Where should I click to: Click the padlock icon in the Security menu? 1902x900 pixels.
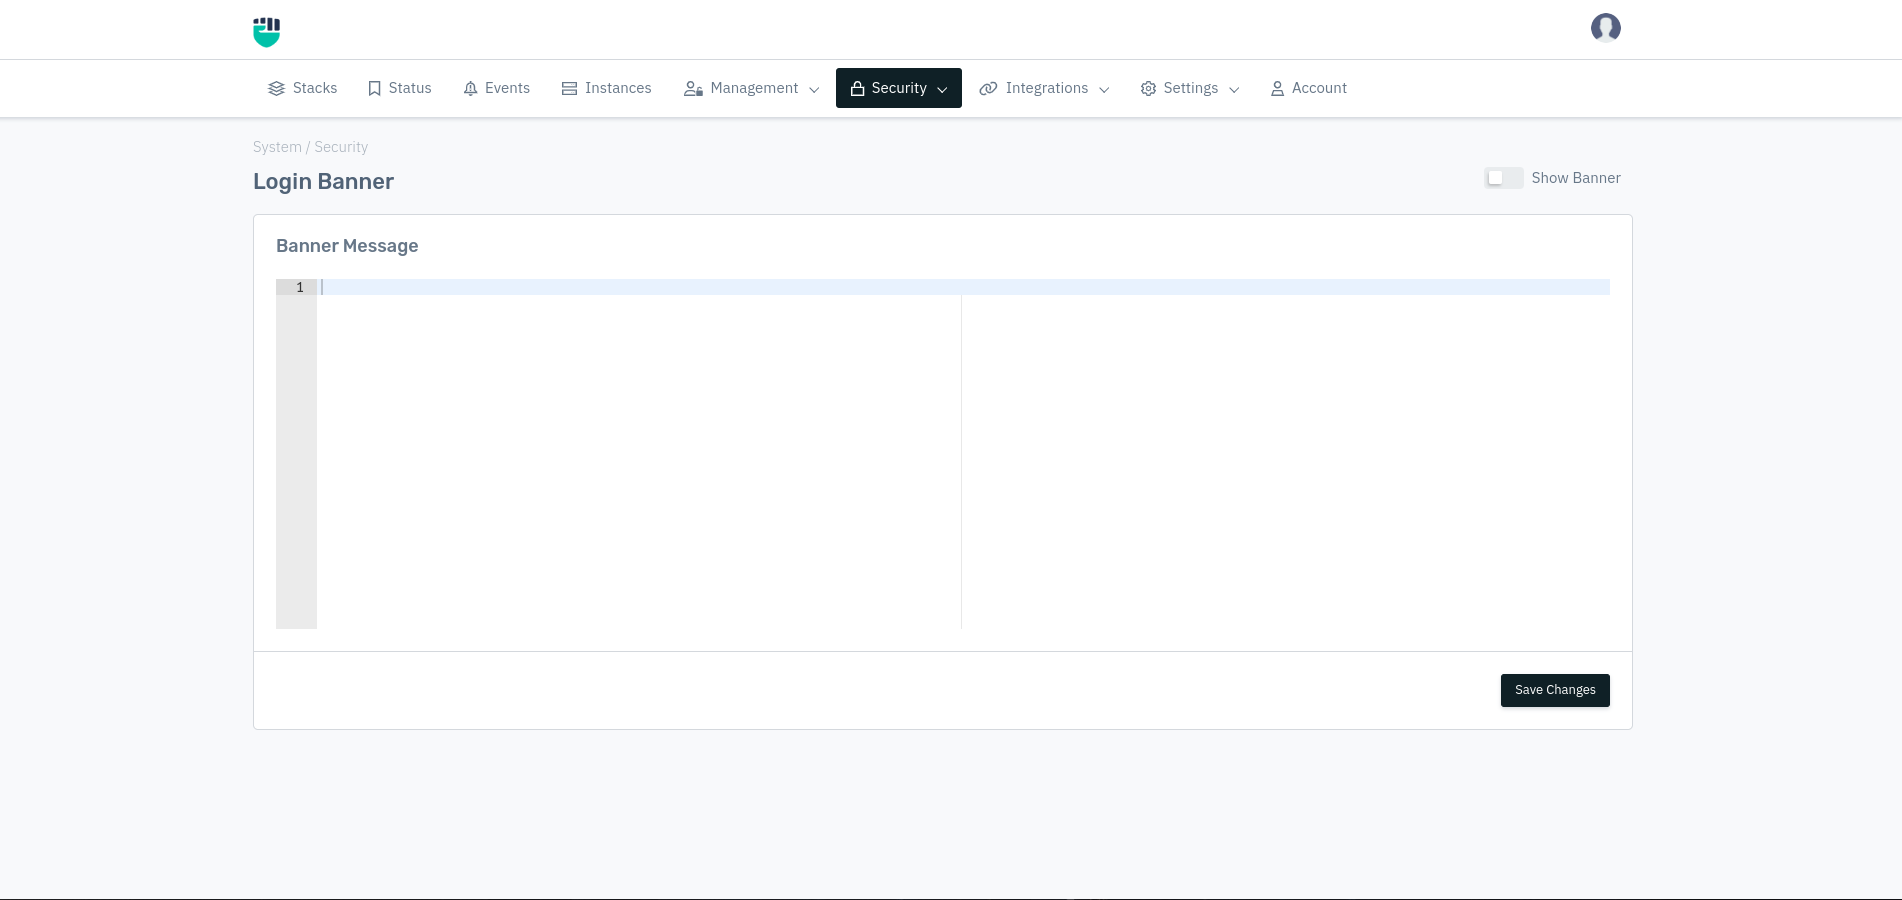pyautogui.click(x=860, y=88)
